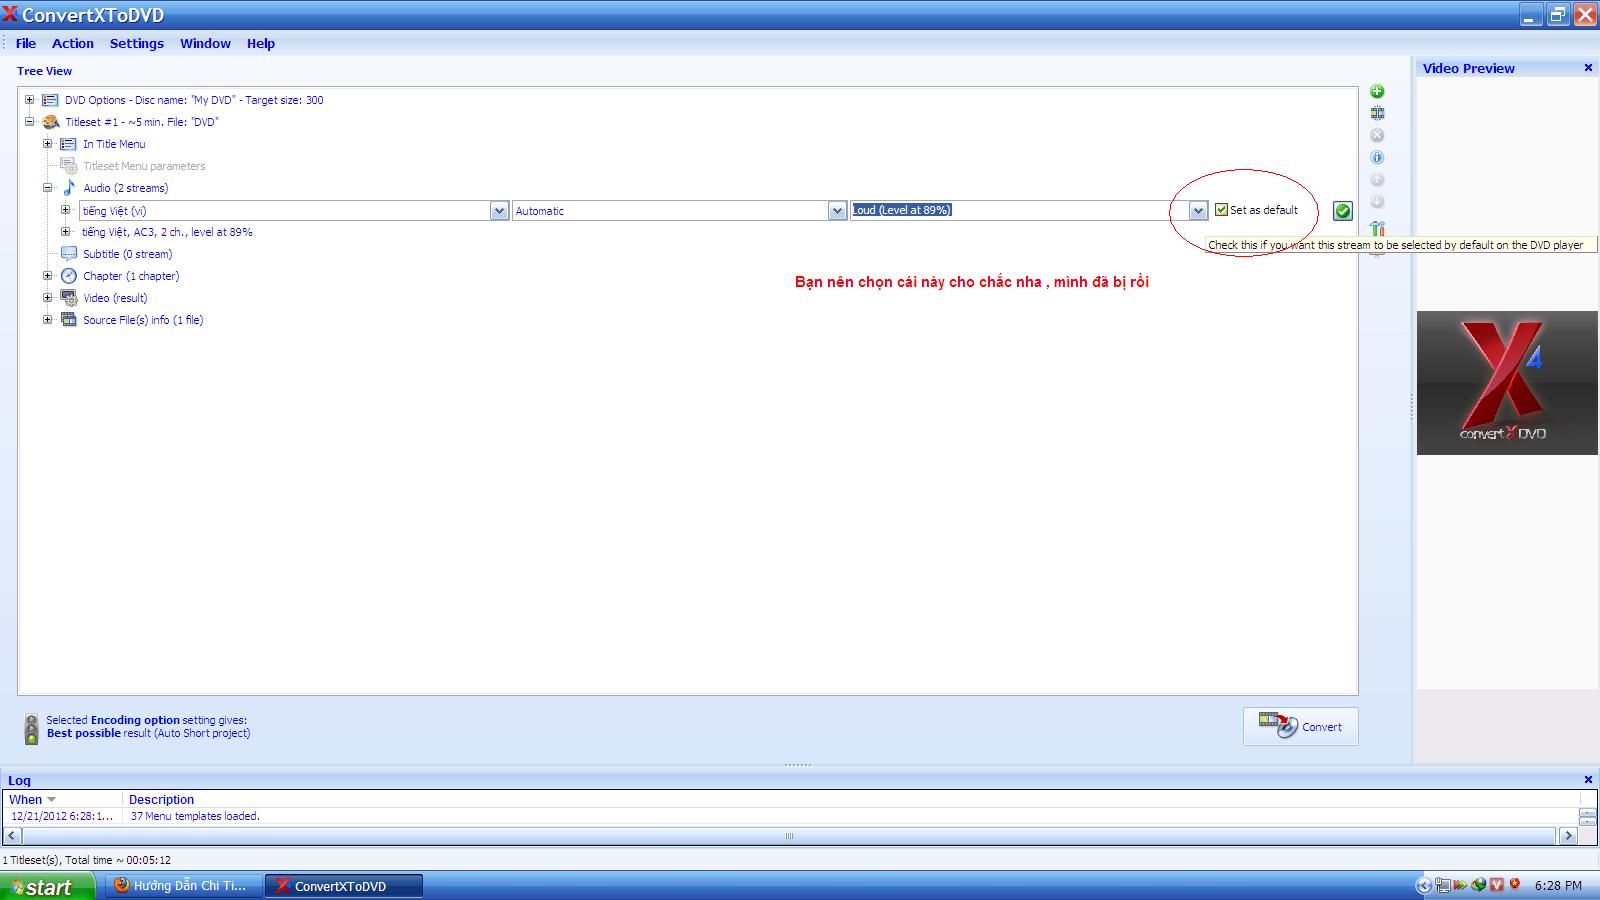Collapse the Titleset #1 node
Image resolution: width=1600 pixels, height=900 pixels.
[29, 122]
